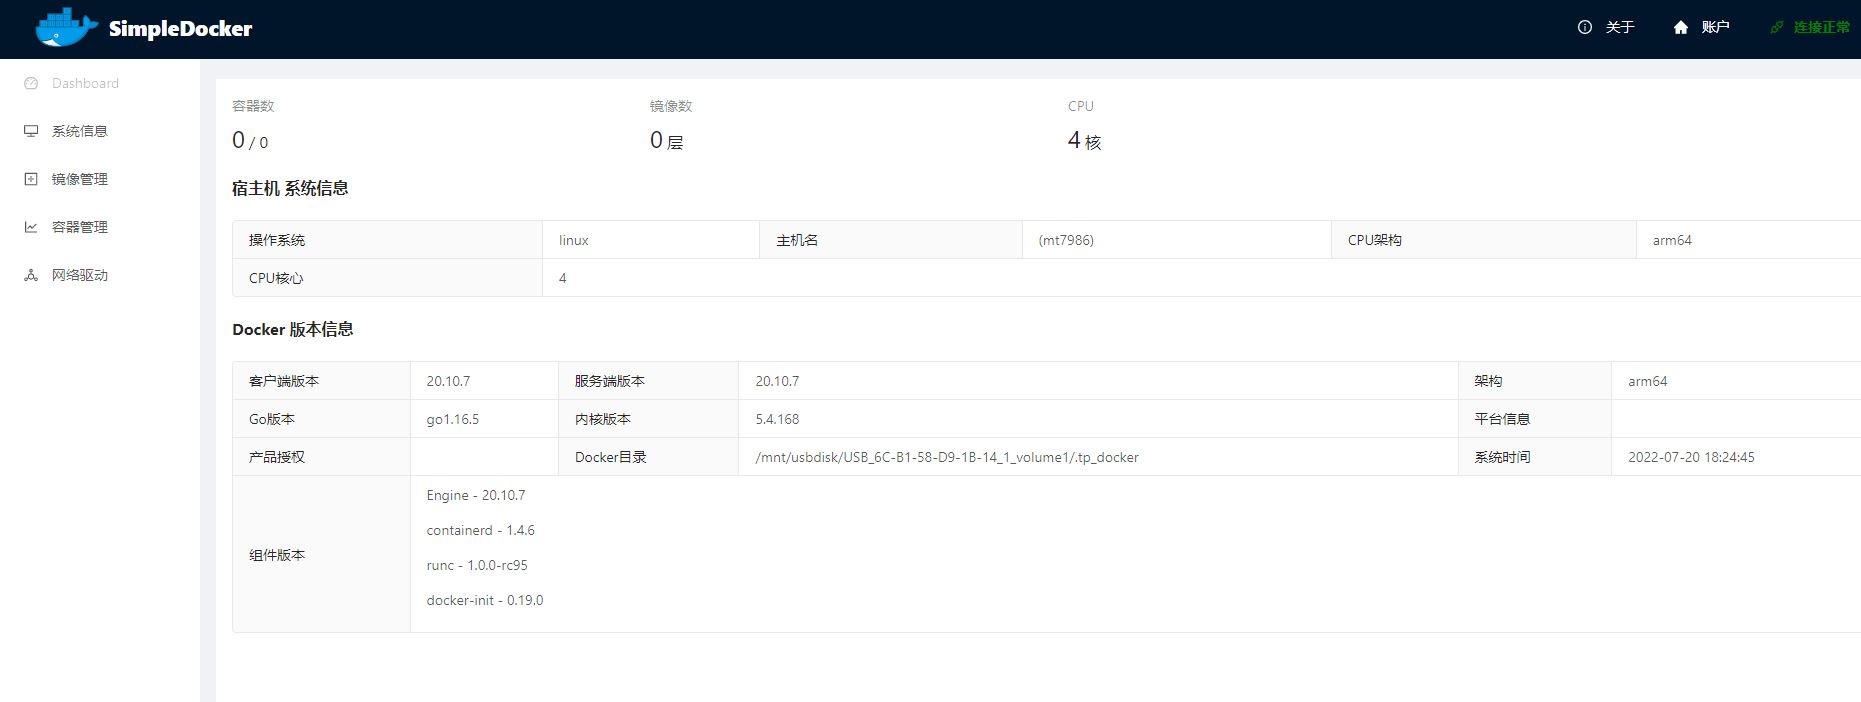Click the arm64 value beside 架构

pos(1647,381)
